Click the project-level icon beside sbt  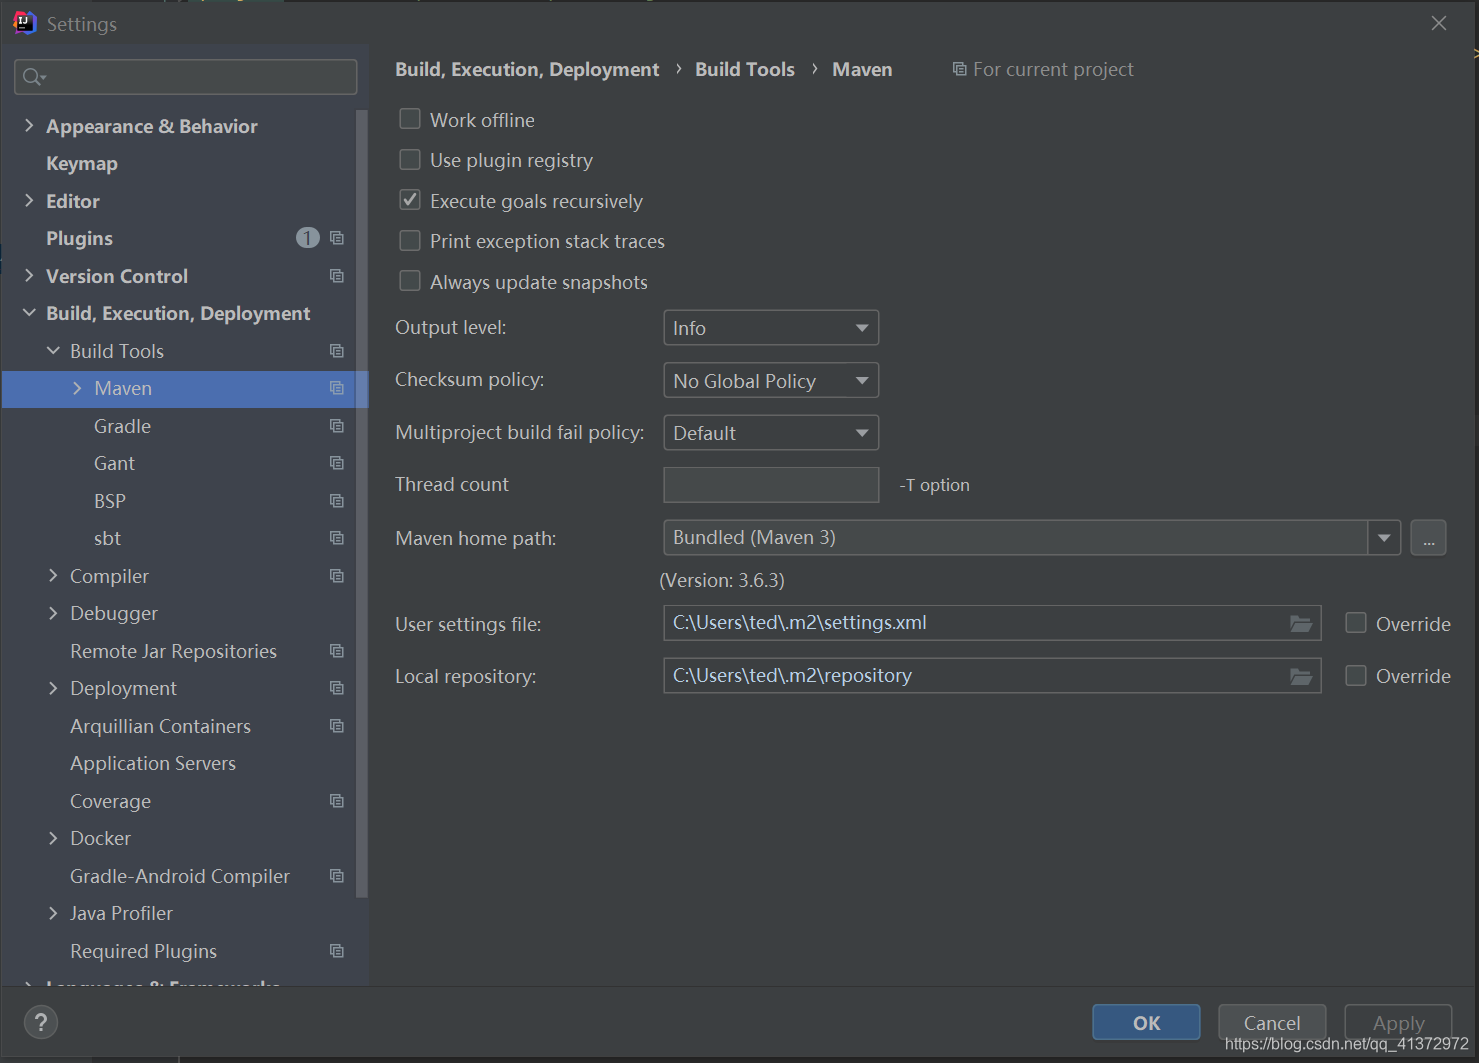[337, 538]
